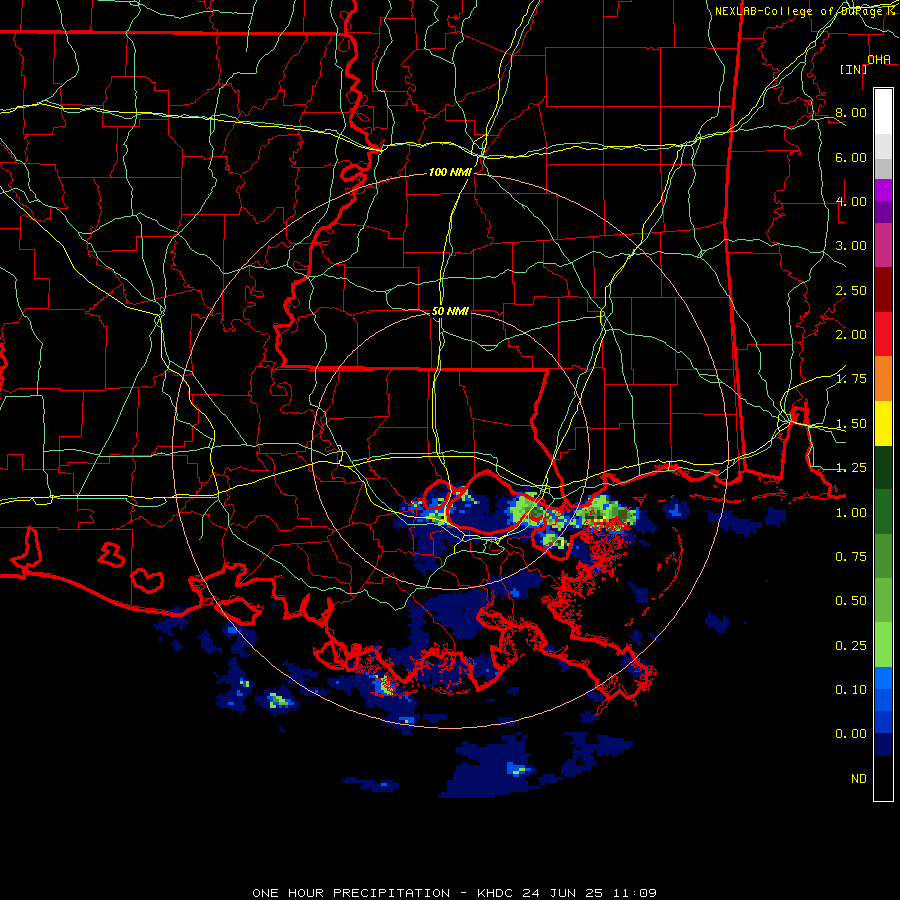Click the OHA product code label
The width and height of the screenshot is (900, 900).
pyautogui.click(x=879, y=59)
